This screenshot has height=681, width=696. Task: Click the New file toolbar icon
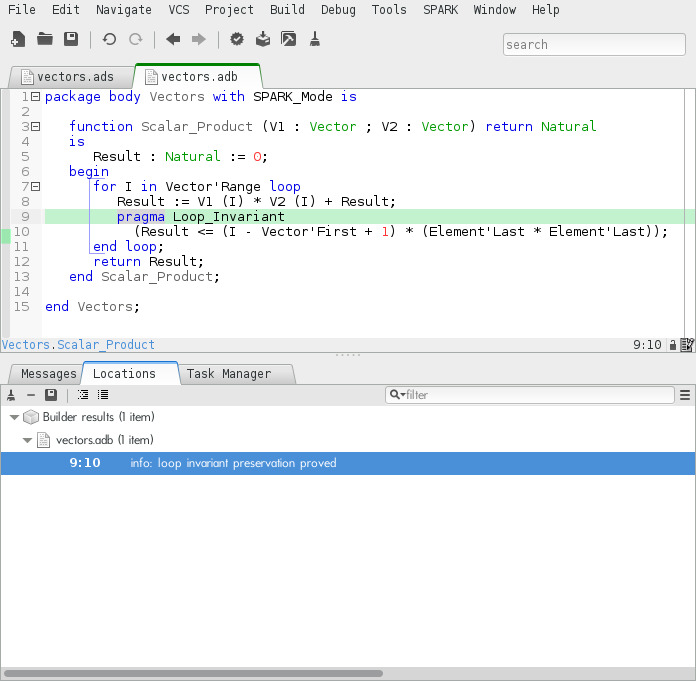18,40
